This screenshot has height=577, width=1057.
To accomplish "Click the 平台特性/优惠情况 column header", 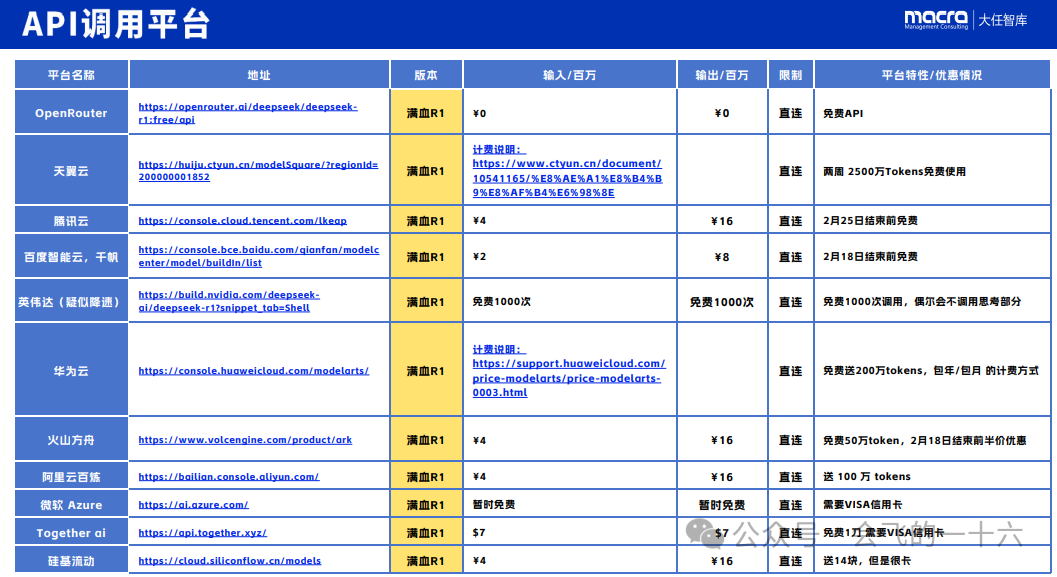I will [932, 75].
